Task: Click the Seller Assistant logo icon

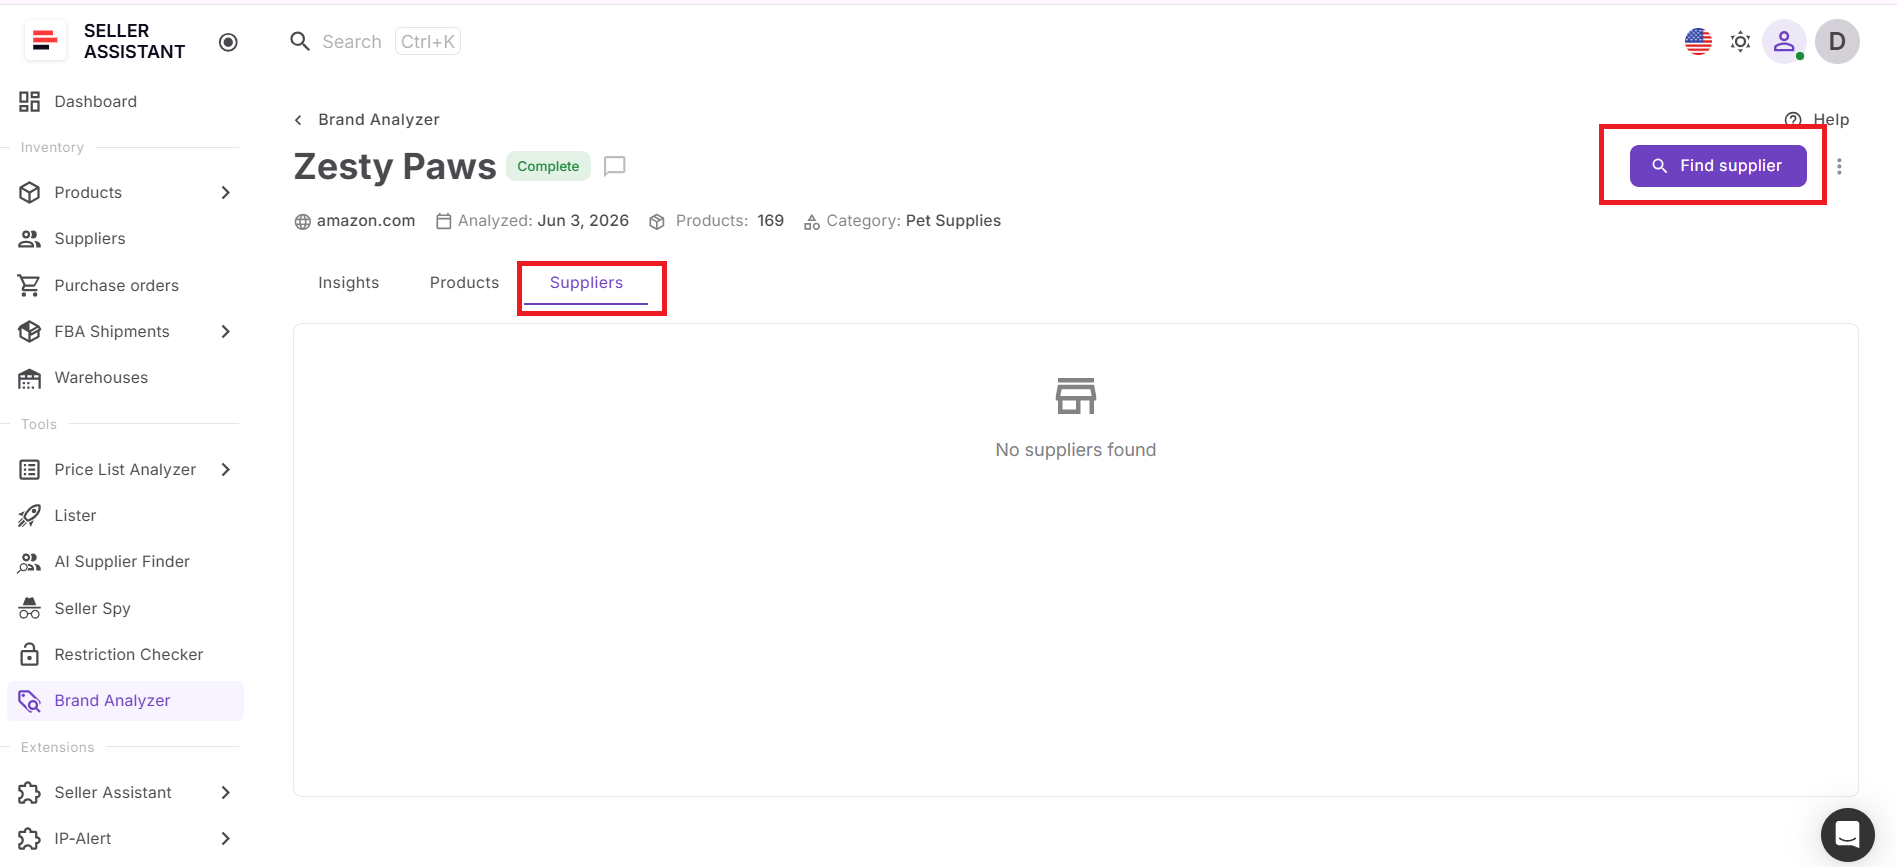Action: 45,41
